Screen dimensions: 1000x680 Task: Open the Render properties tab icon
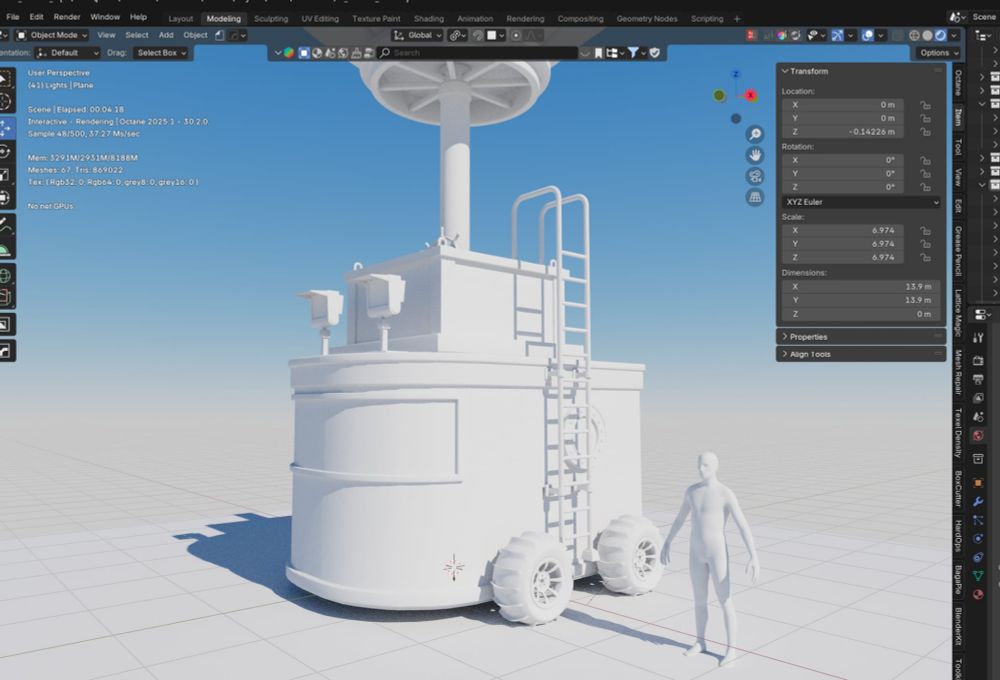[x=978, y=360]
